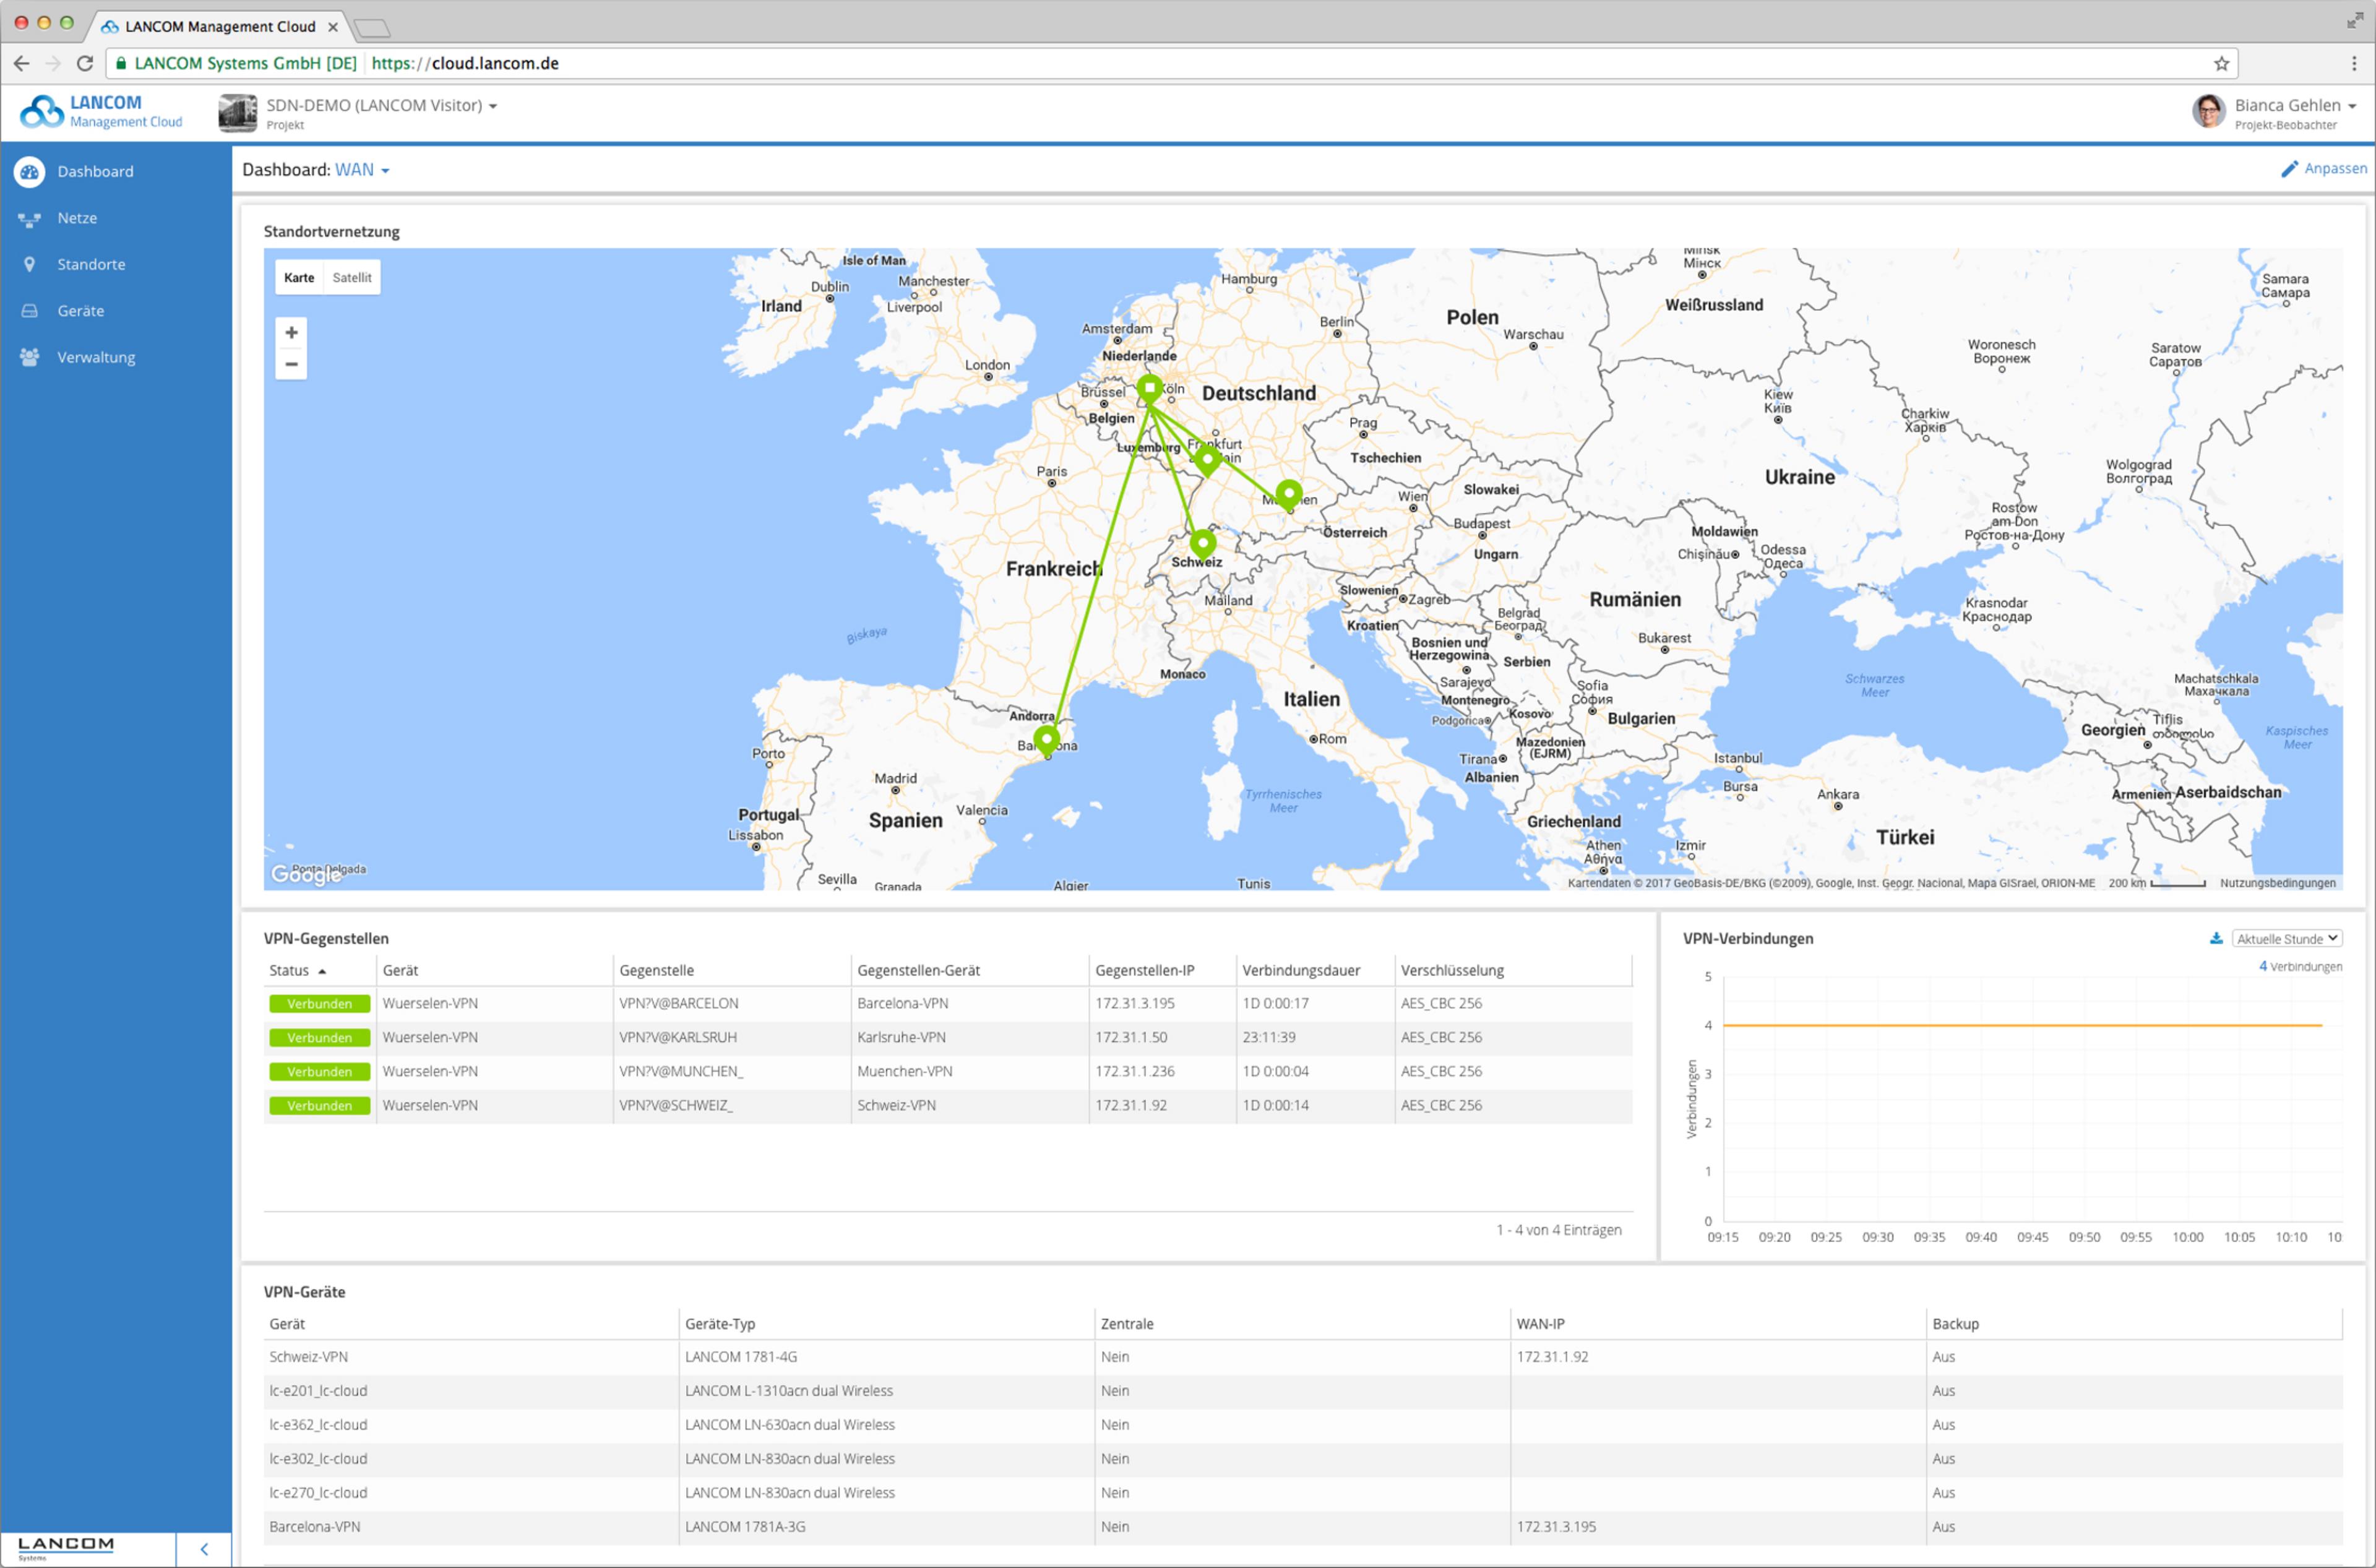
Task: Select Karte map view
Action: point(299,278)
